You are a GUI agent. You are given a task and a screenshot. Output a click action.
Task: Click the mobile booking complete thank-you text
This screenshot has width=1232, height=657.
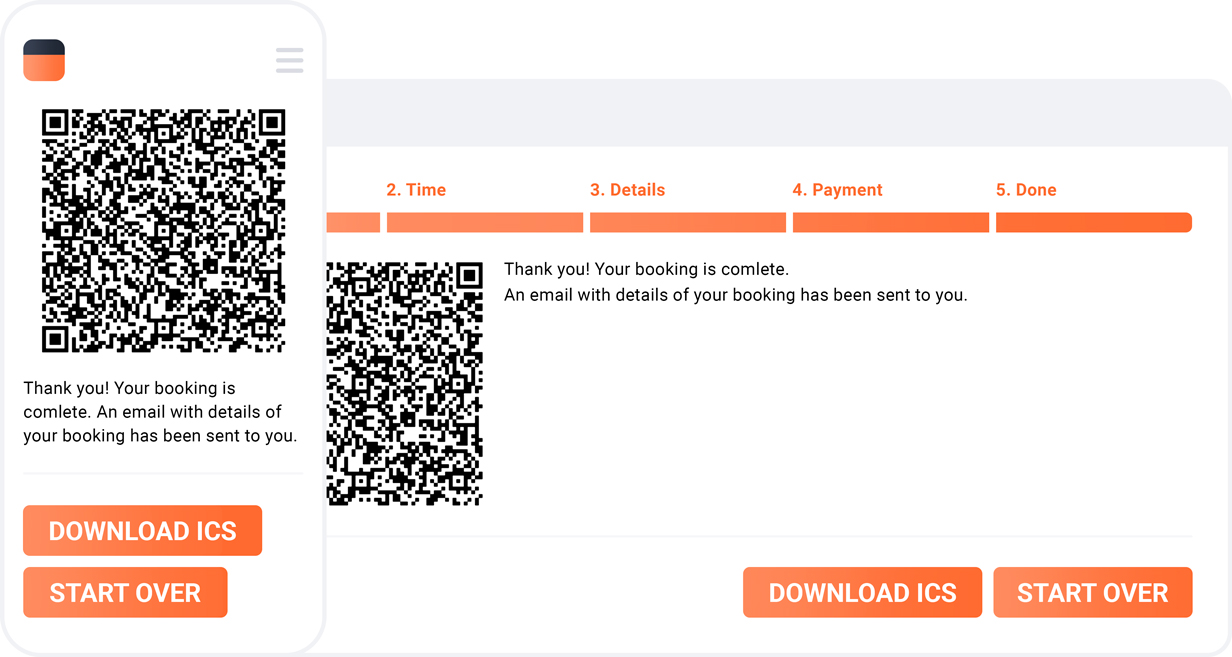click(160, 412)
